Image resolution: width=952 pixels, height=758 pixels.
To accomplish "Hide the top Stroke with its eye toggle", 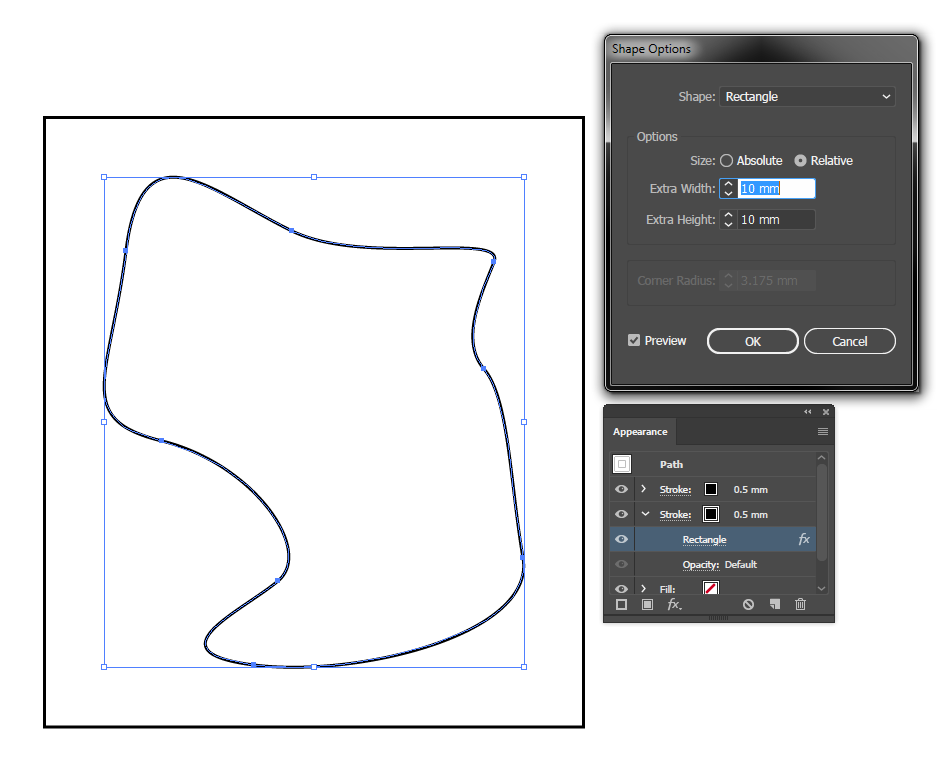I will [622, 489].
